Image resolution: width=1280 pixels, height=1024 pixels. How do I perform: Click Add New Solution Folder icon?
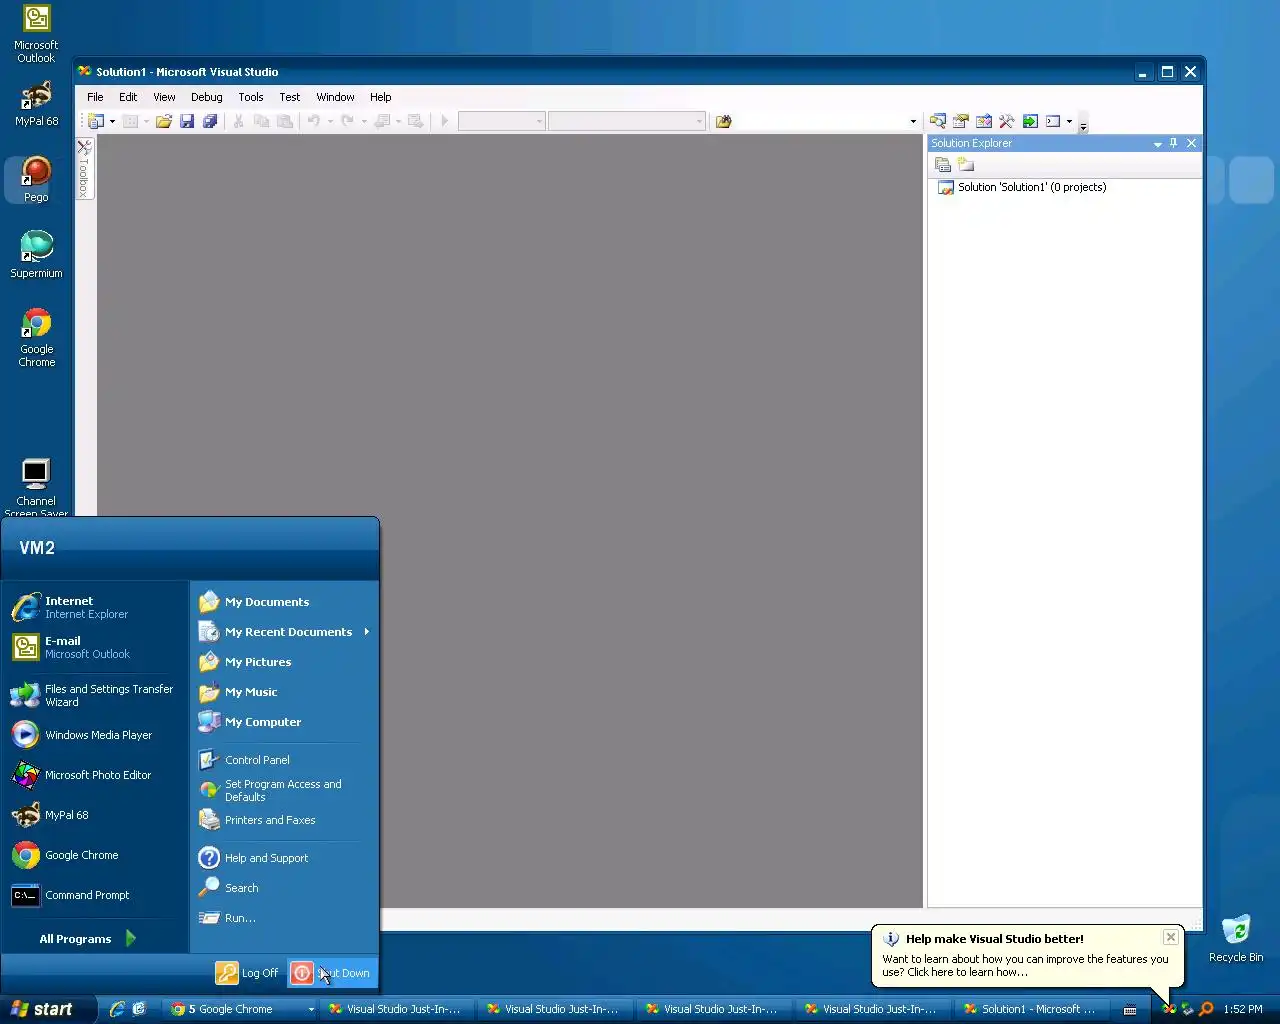pyautogui.click(x=966, y=165)
